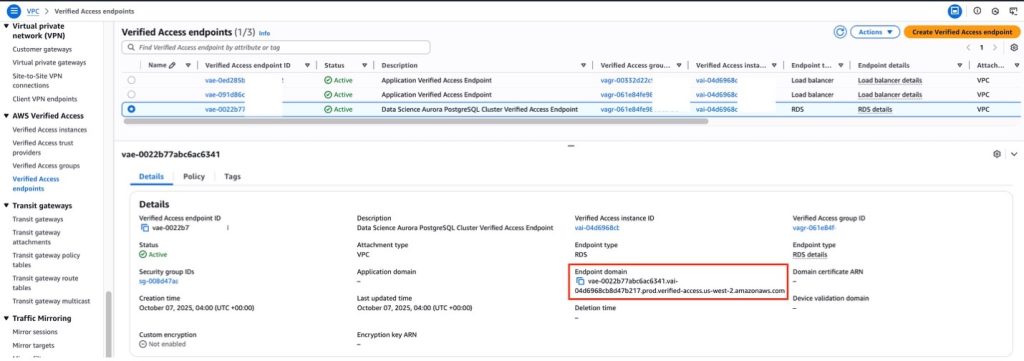Click the refresh endpoints icon button
Screen dimensions: 1024x361
coord(840,32)
